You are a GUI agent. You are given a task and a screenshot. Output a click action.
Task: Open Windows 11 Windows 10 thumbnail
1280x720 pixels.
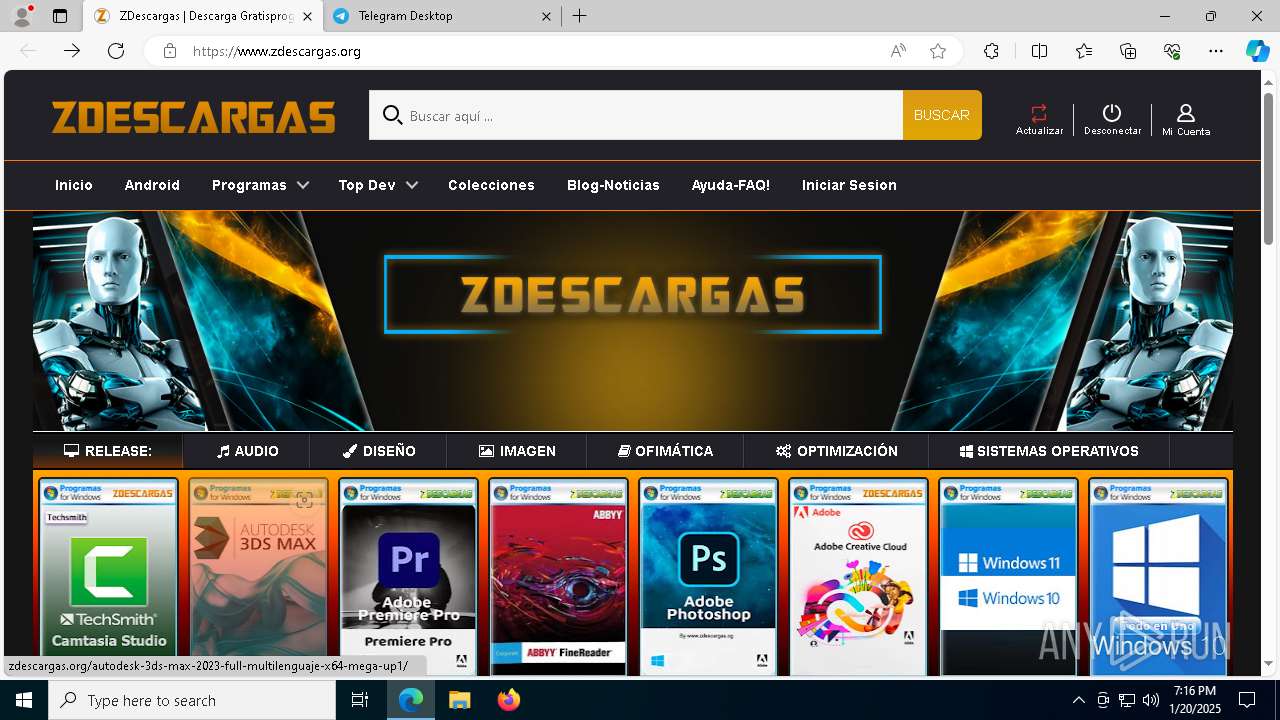click(x=1008, y=577)
